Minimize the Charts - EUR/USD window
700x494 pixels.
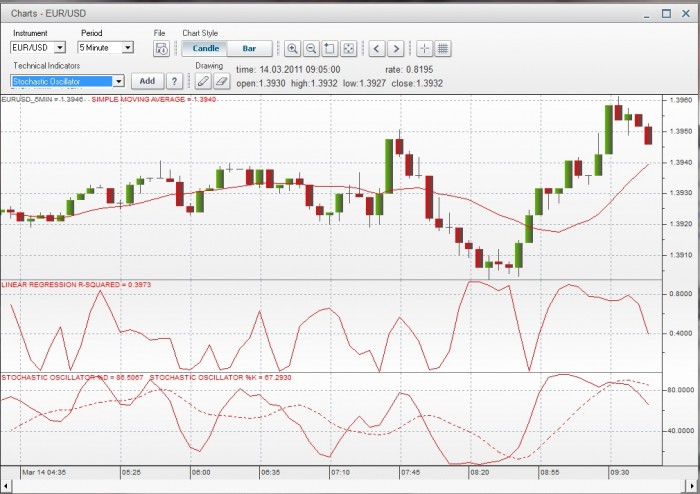click(x=647, y=15)
